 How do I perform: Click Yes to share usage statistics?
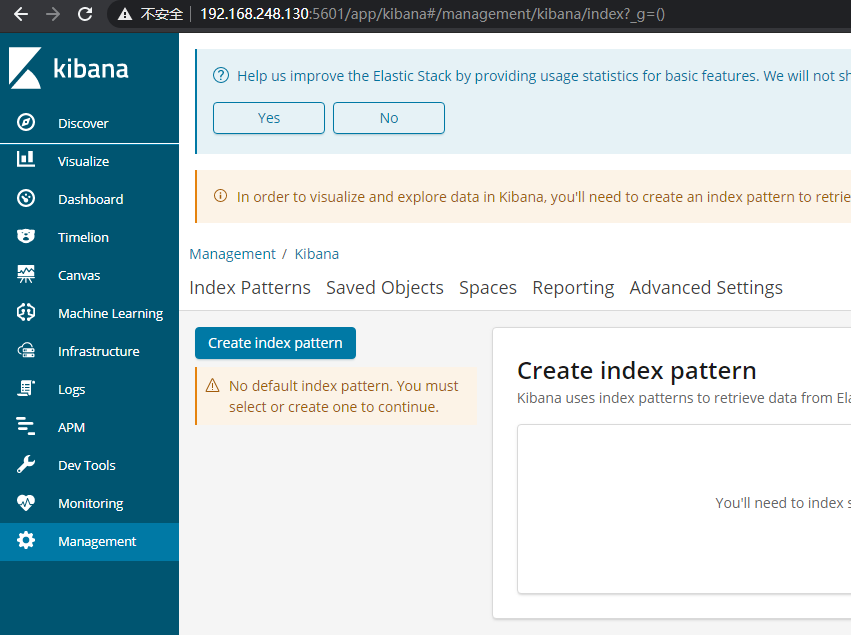pos(269,118)
